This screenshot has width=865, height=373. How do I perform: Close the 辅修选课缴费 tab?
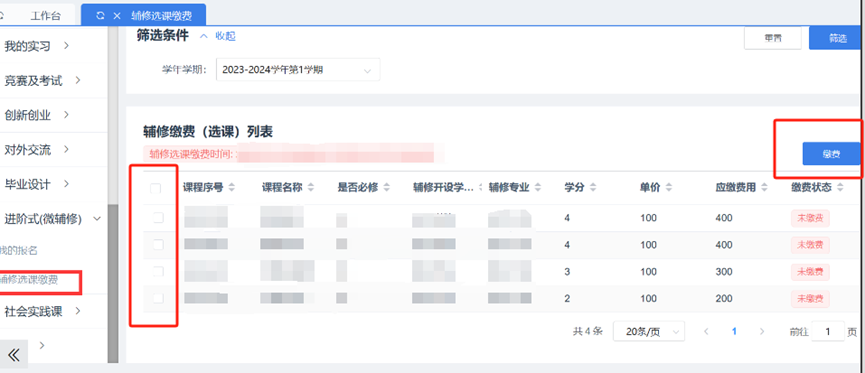tap(116, 15)
